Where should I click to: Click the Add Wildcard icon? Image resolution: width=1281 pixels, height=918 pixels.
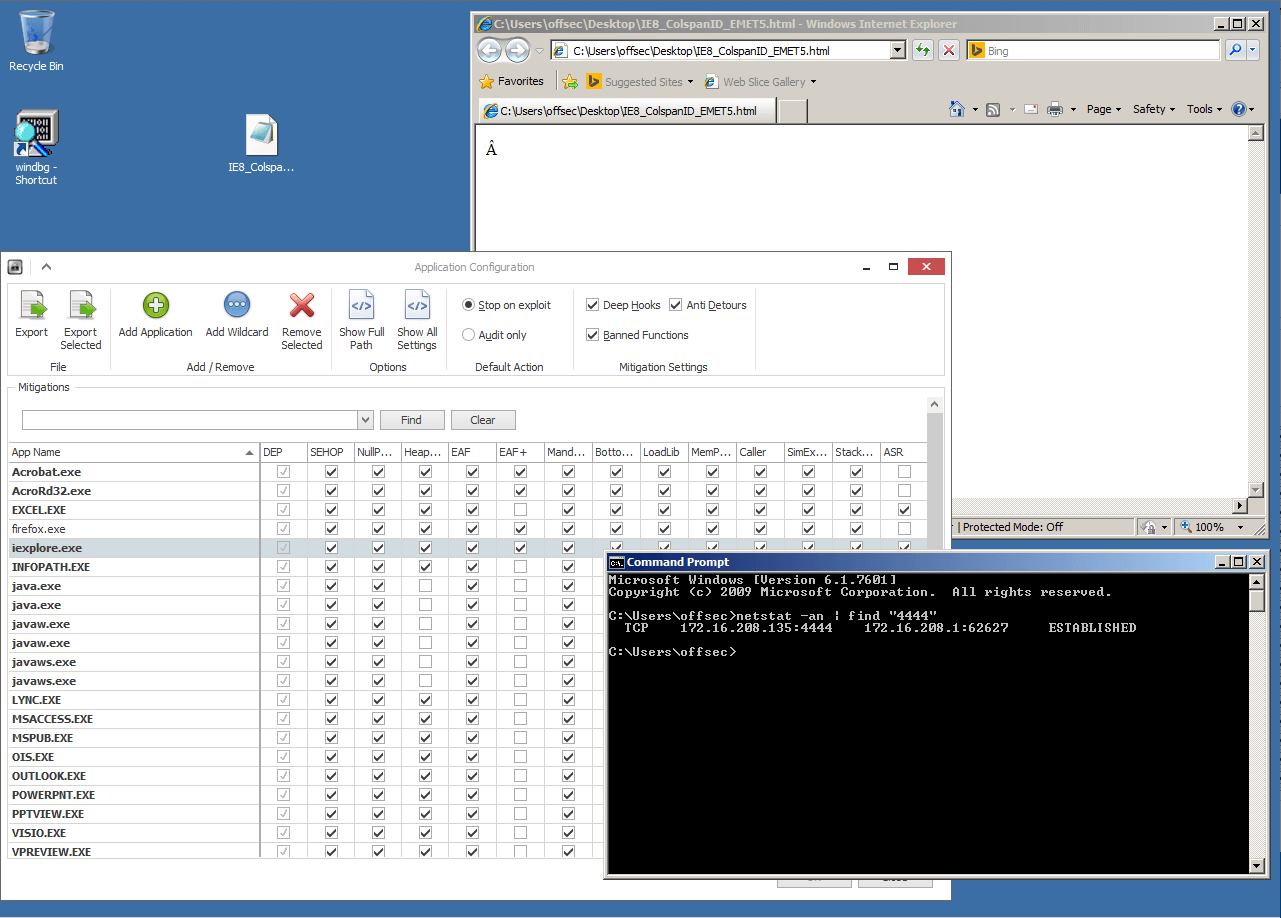point(237,306)
